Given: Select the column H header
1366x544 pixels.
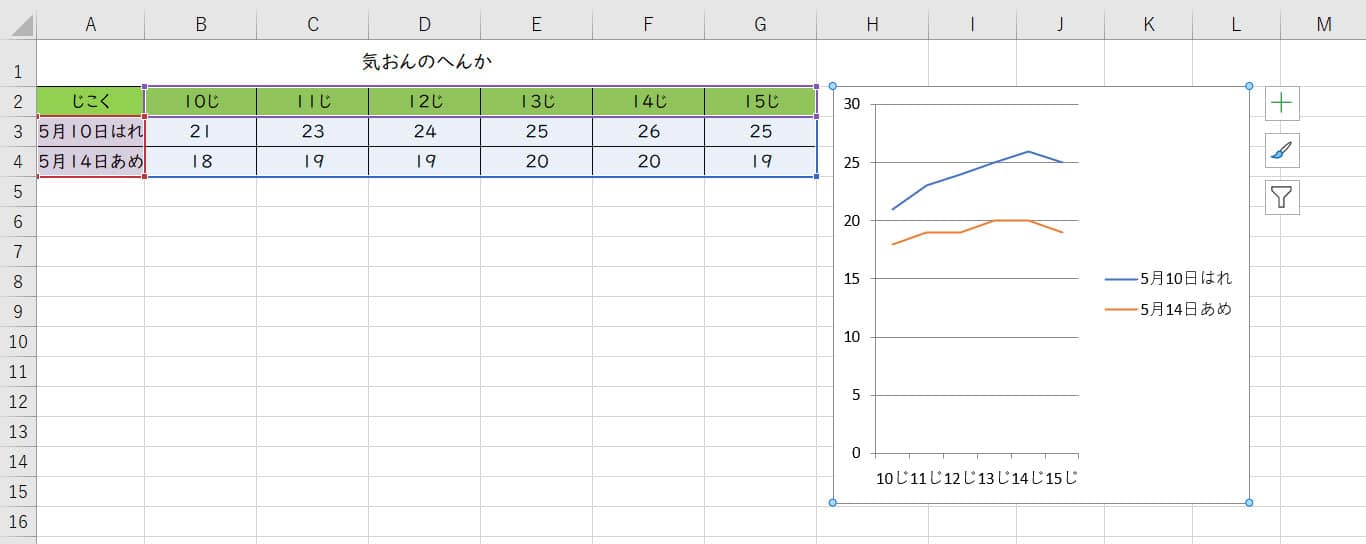Looking at the screenshot, I should (873, 25).
